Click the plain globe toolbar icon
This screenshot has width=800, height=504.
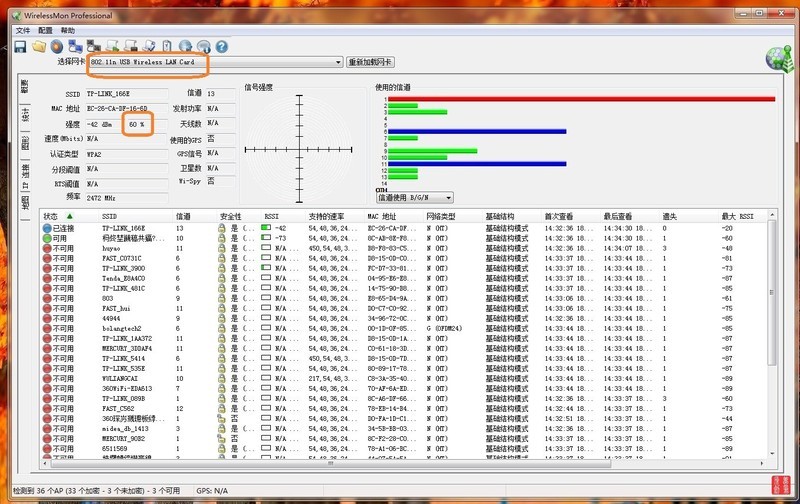[x=185, y=47]
